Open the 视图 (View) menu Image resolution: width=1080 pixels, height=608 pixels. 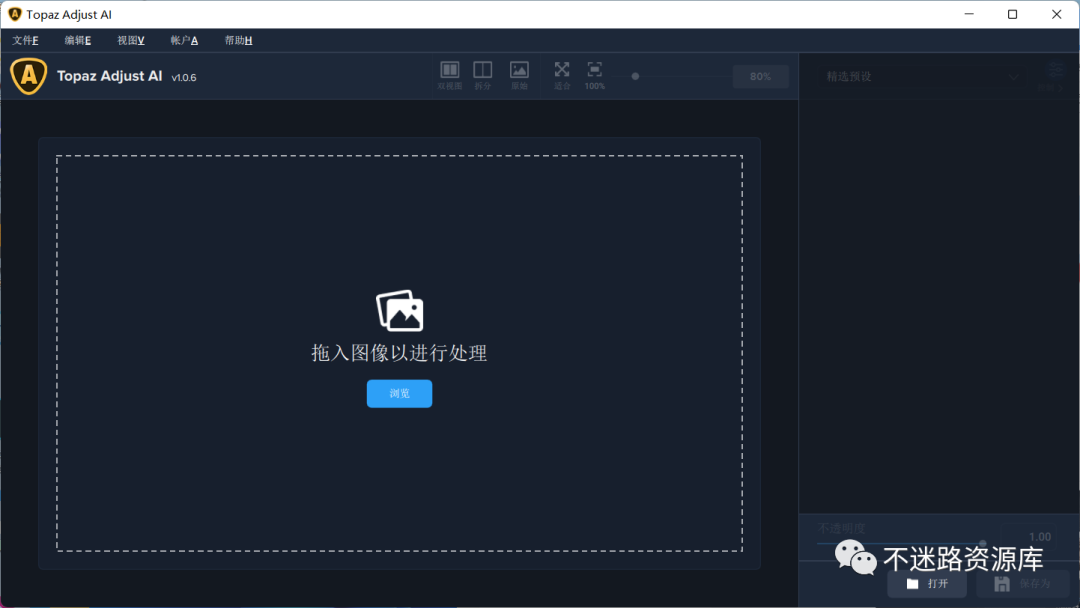tap(131, 41)
